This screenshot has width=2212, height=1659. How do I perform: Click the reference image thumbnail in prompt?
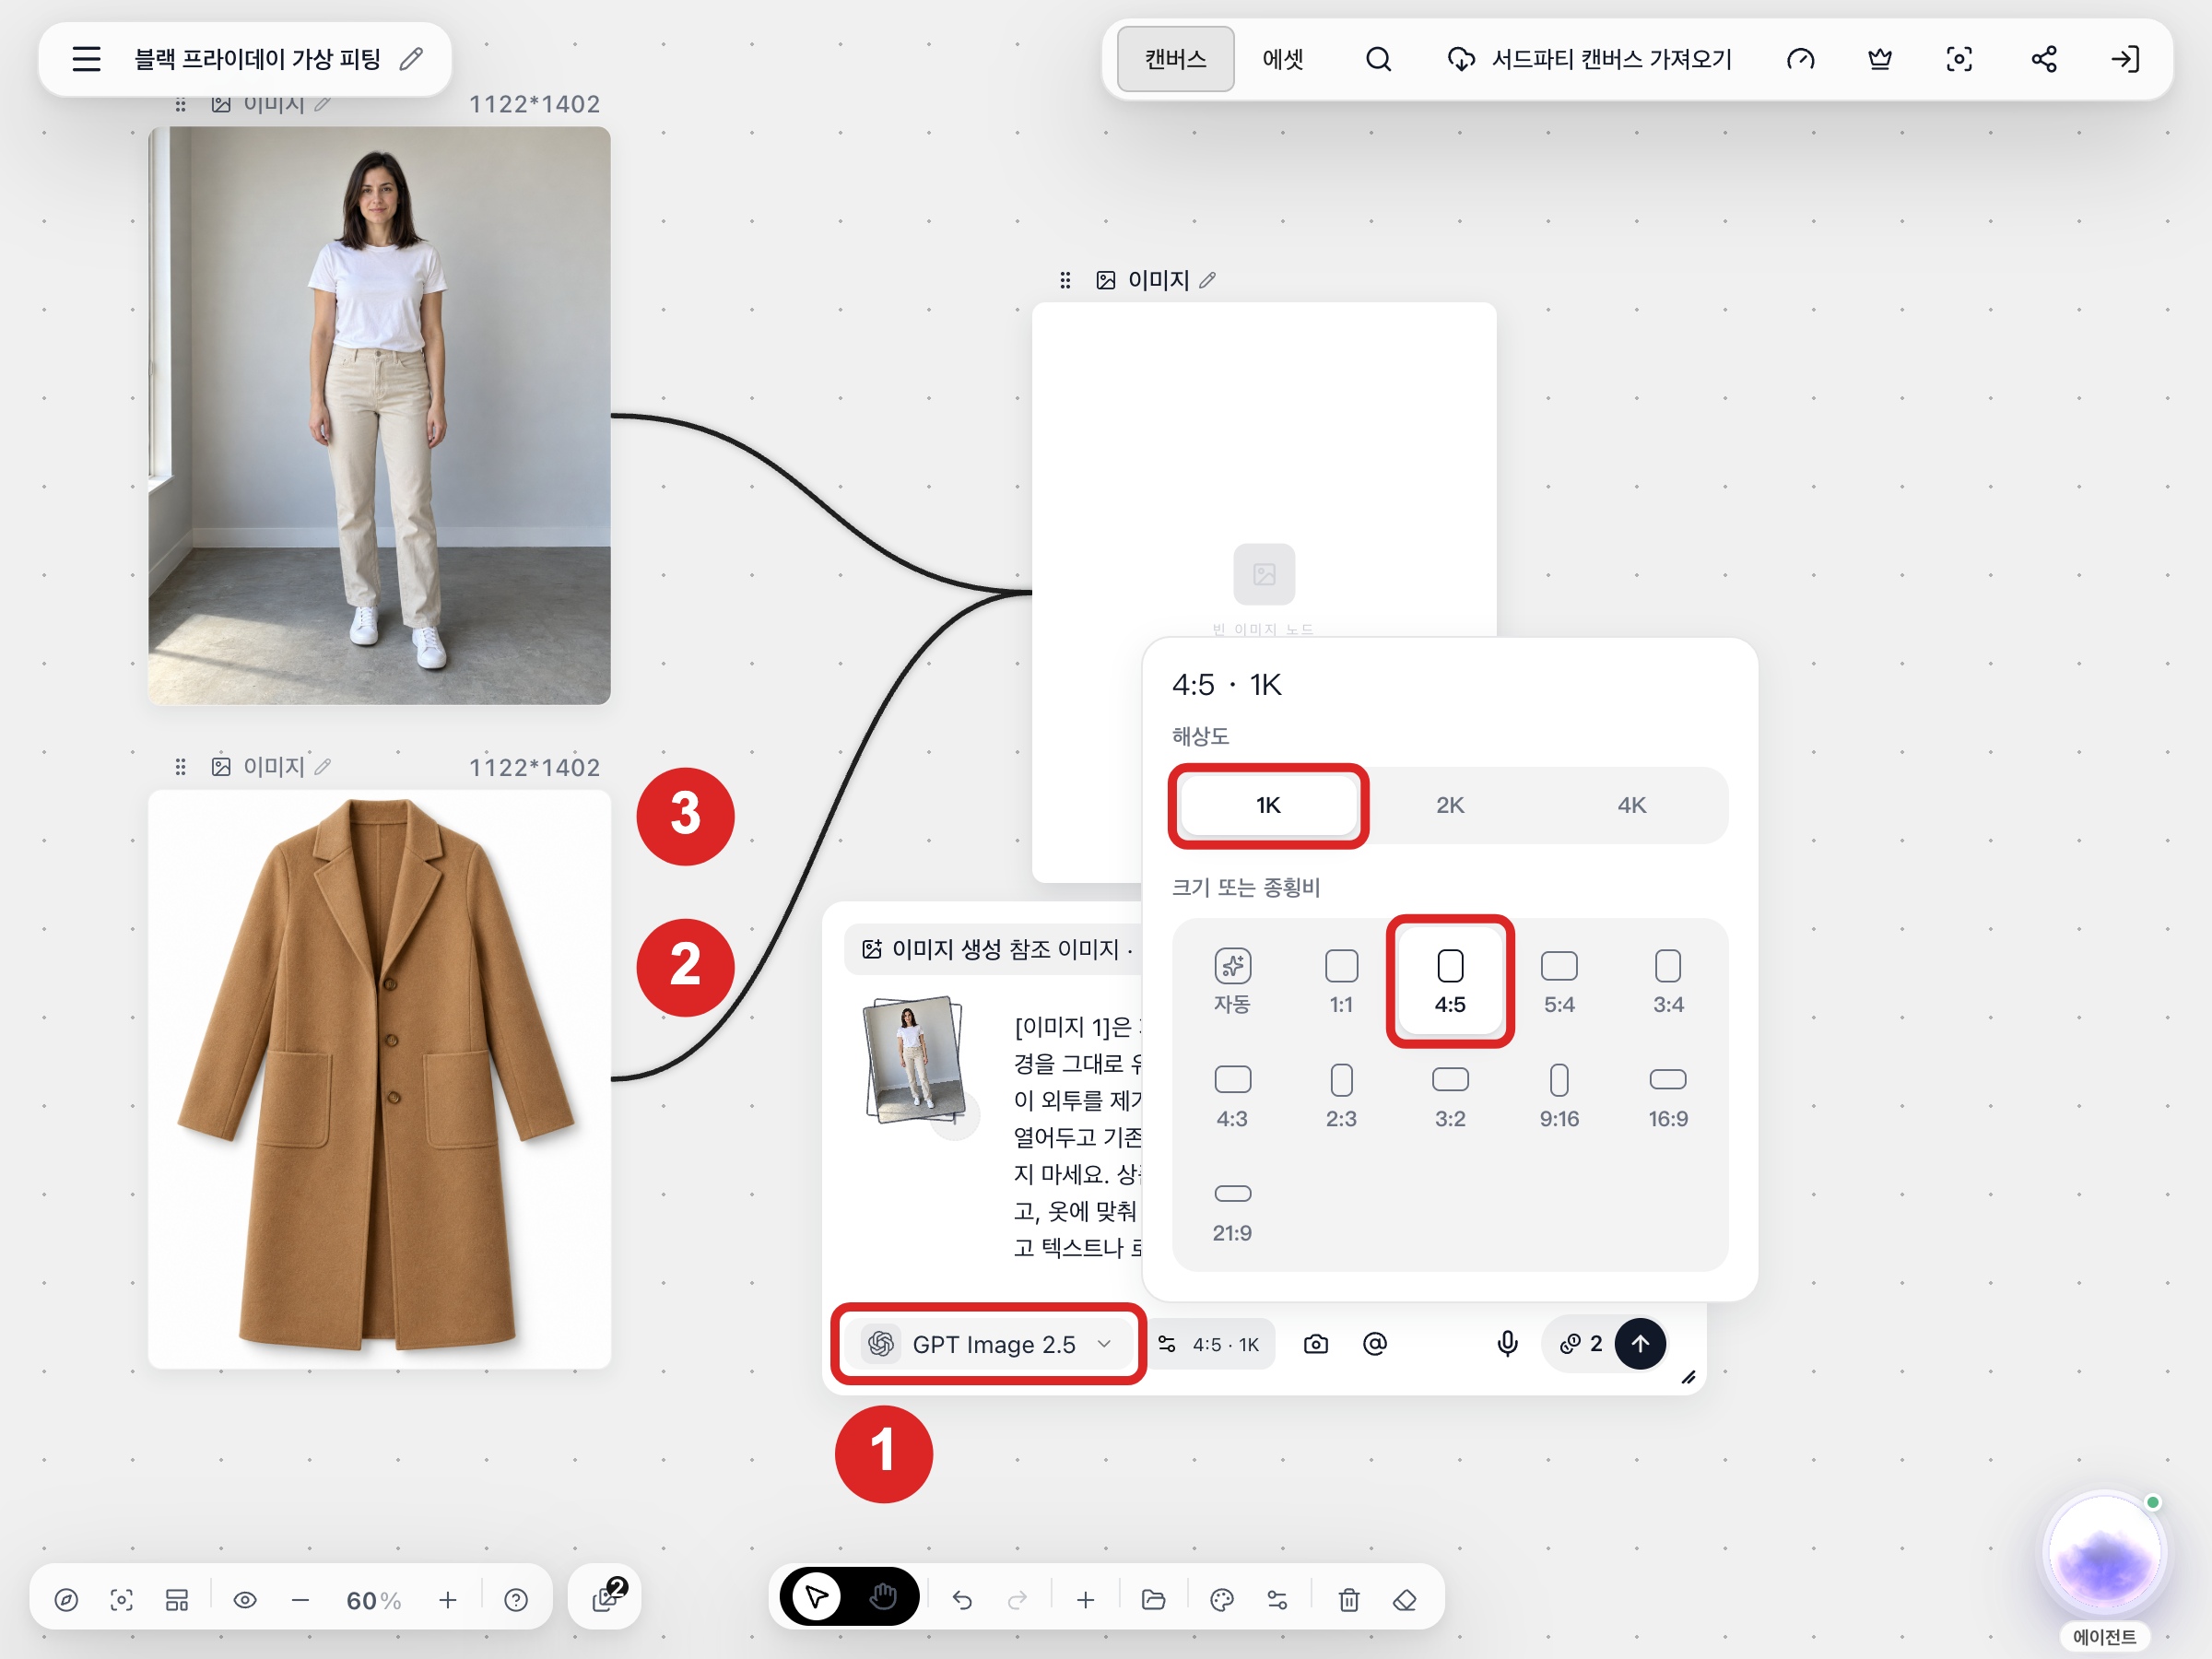(x=914, y=1060)
